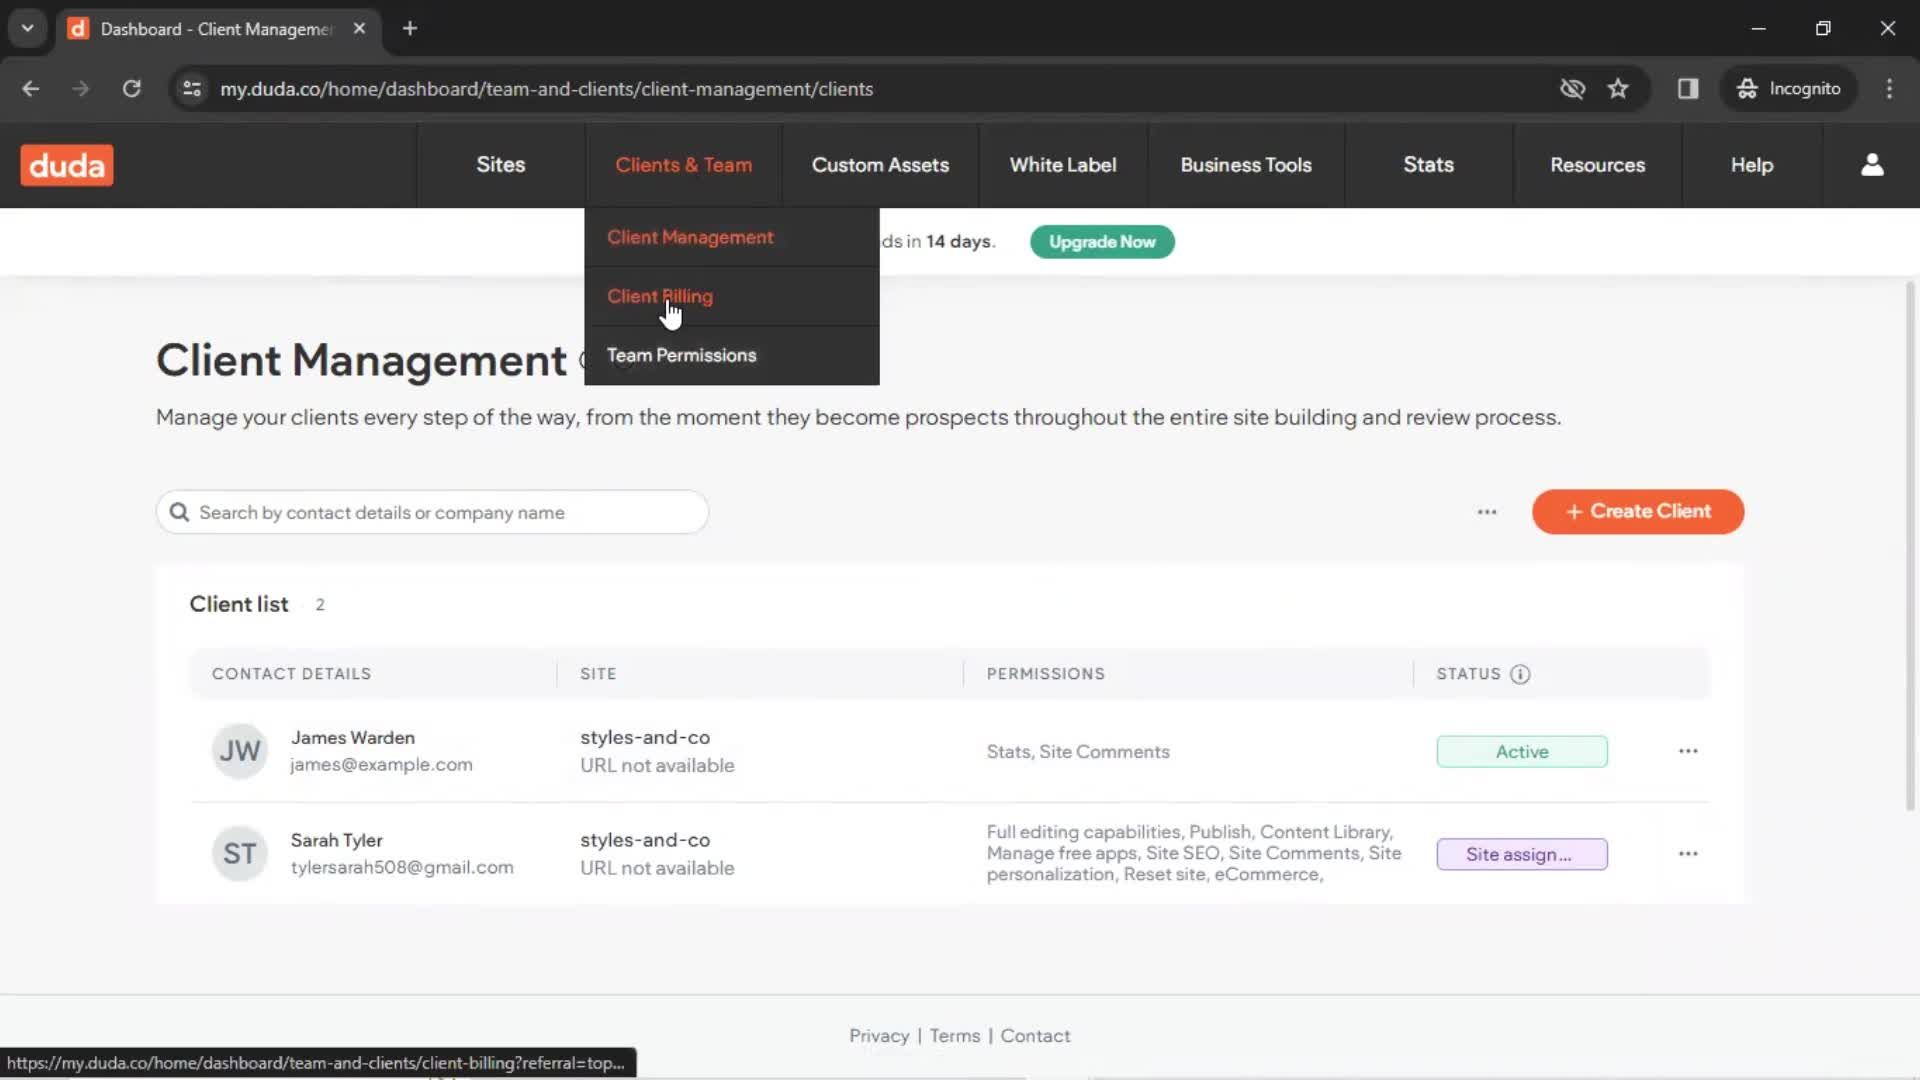Screen dimensions: 1920x1080
Task: Click the SITE column header
Action: tap(598, 674)
